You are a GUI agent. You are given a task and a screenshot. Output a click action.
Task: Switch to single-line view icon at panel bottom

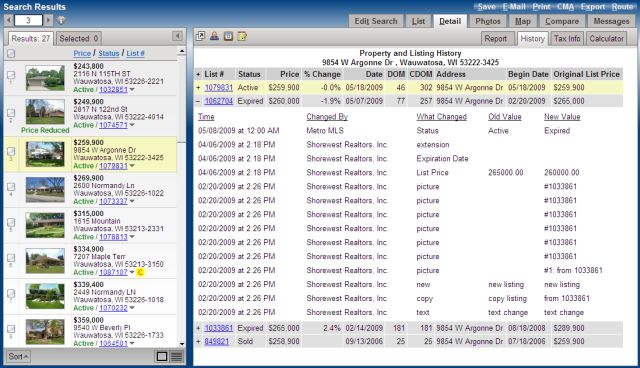[162, 357]
